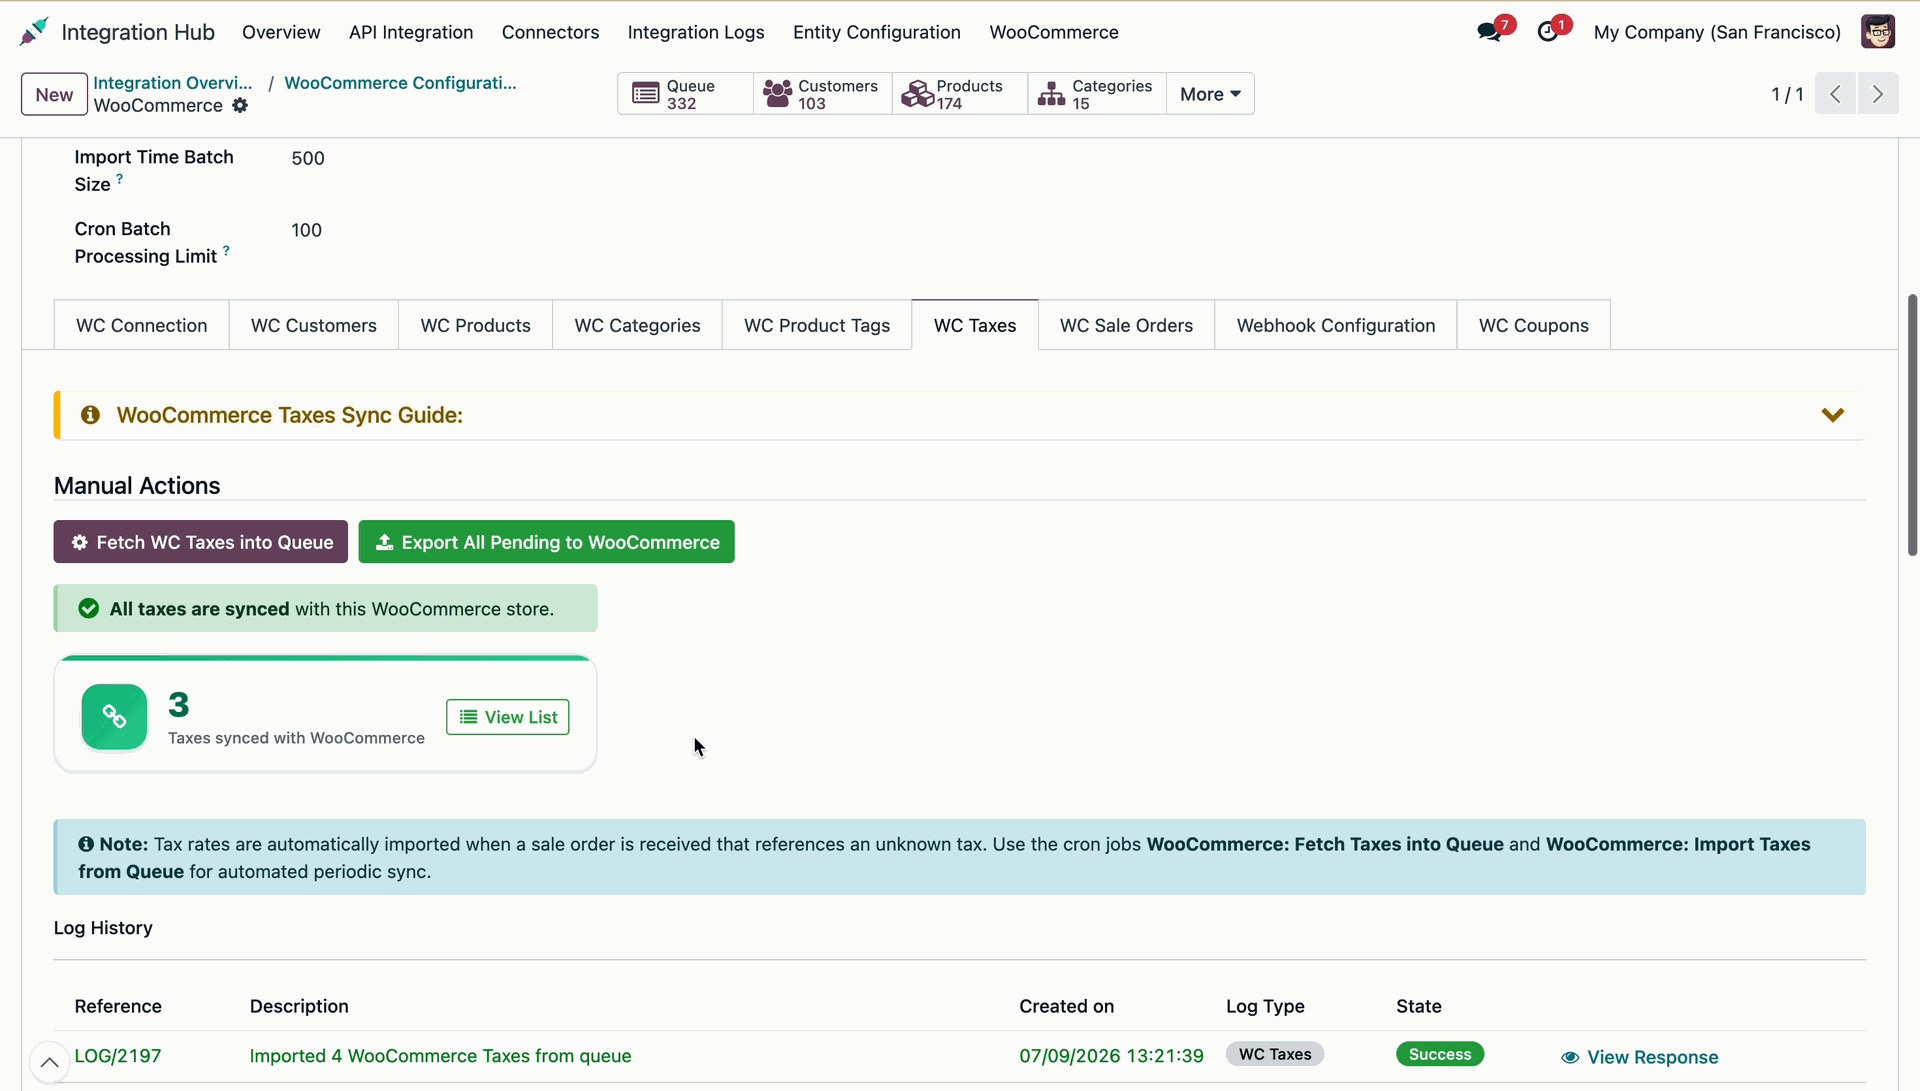Click the View List button
Screen dimensions: 1920x1091
[x=508, y=717]
